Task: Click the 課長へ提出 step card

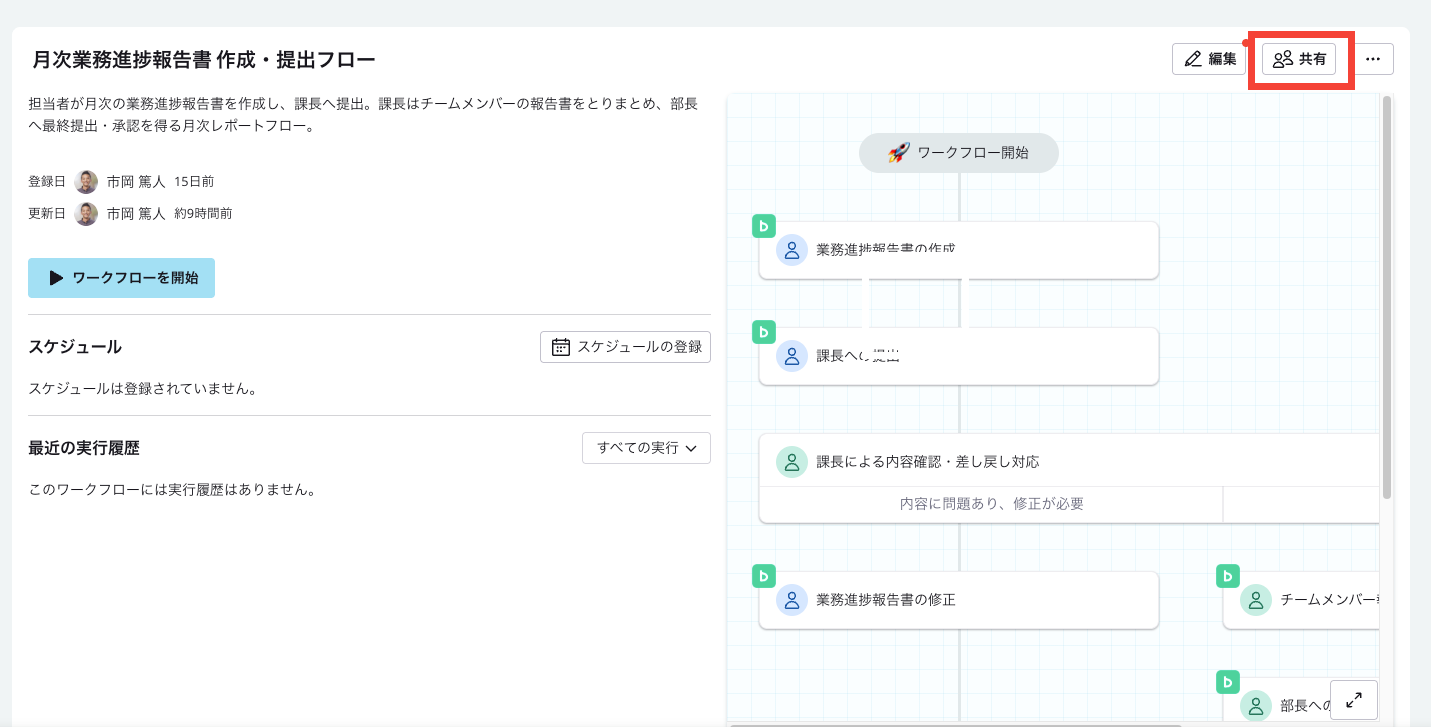Action: (959, 356)
